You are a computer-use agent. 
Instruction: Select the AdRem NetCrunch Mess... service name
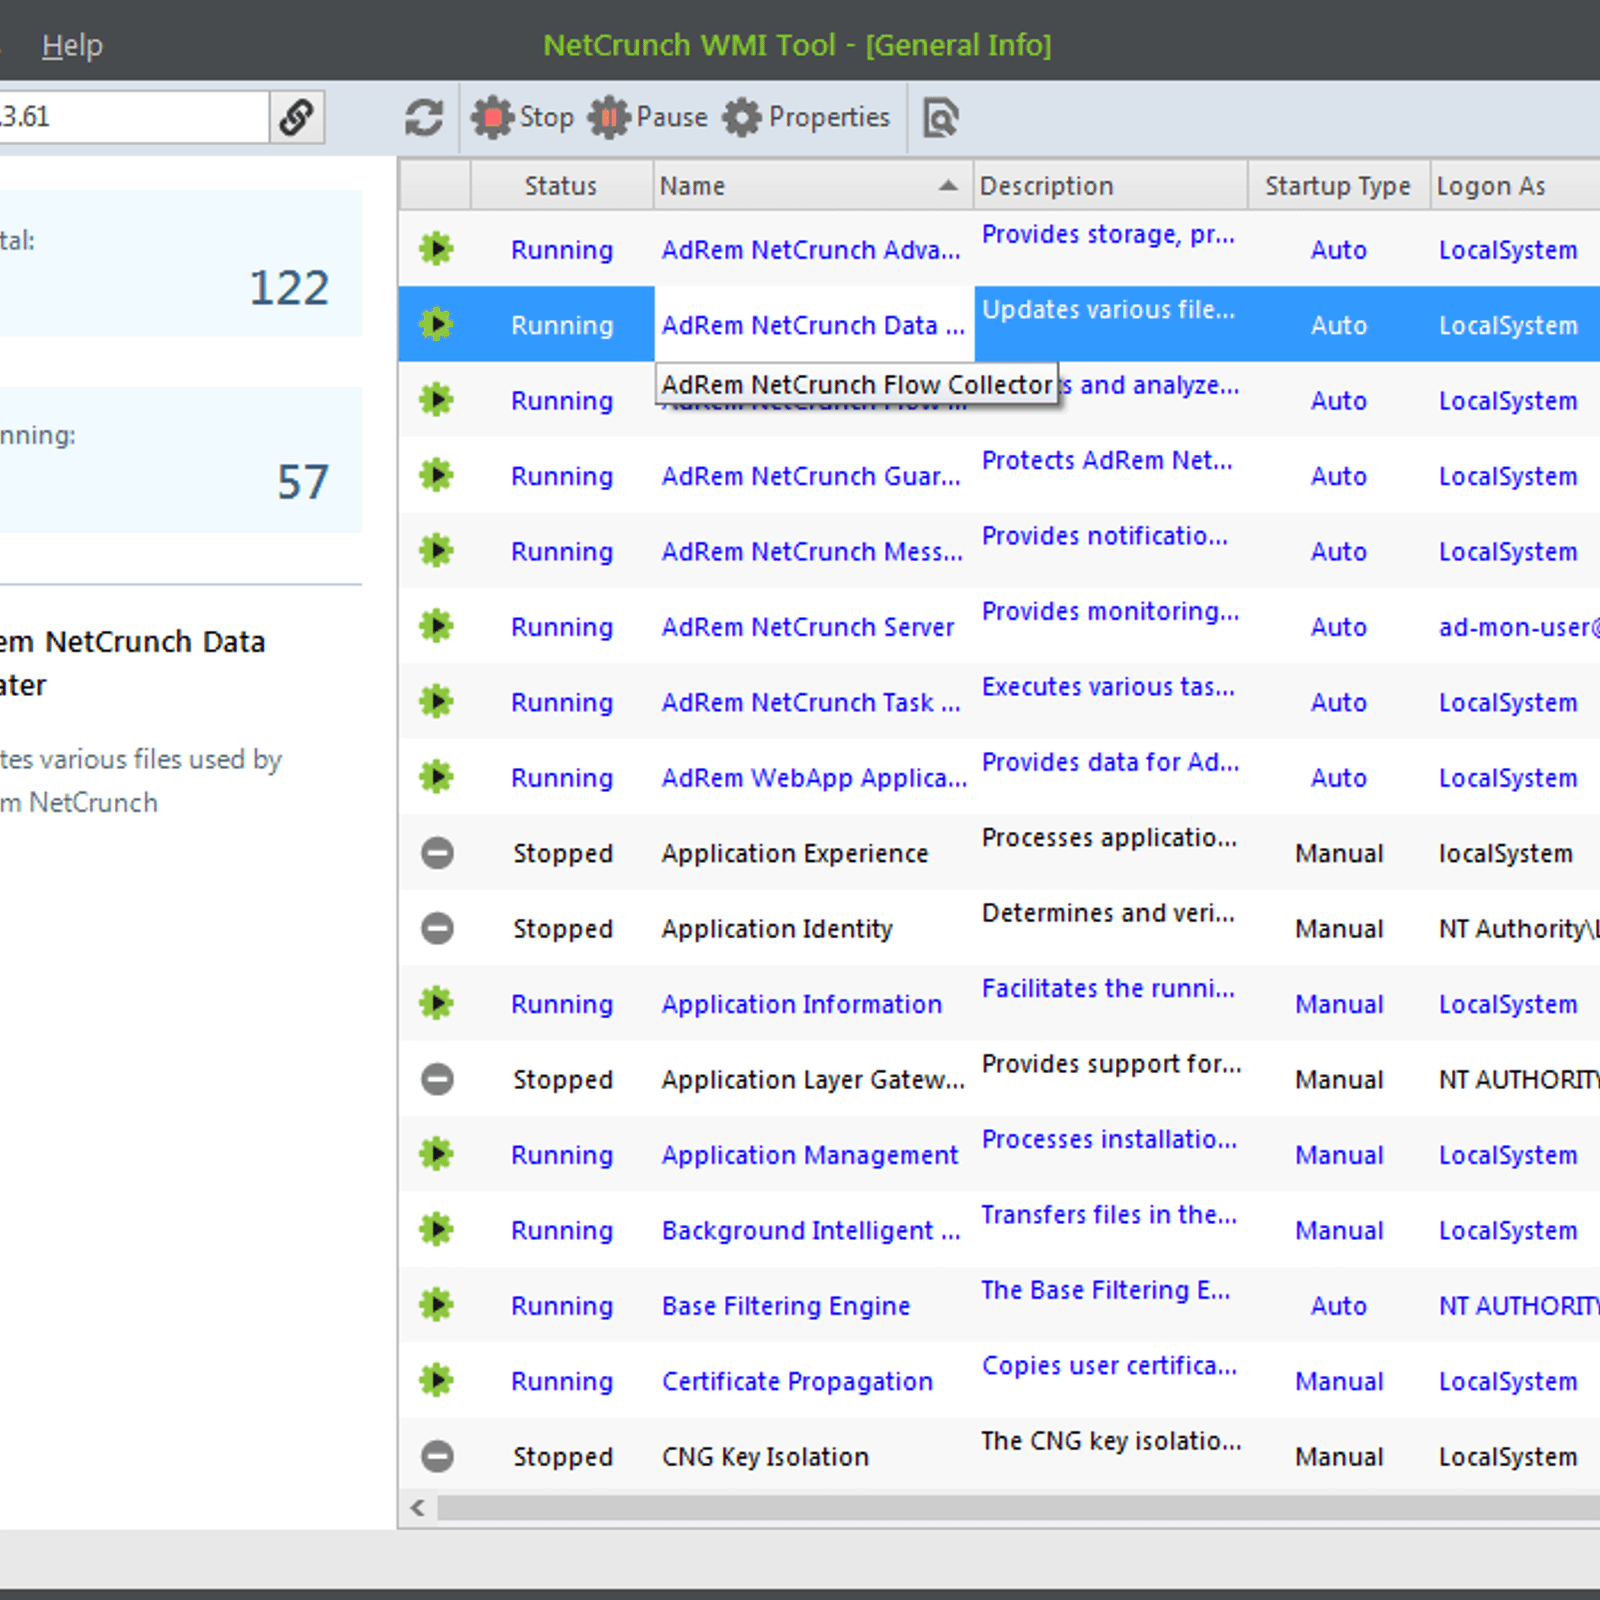tap(812, 552)
